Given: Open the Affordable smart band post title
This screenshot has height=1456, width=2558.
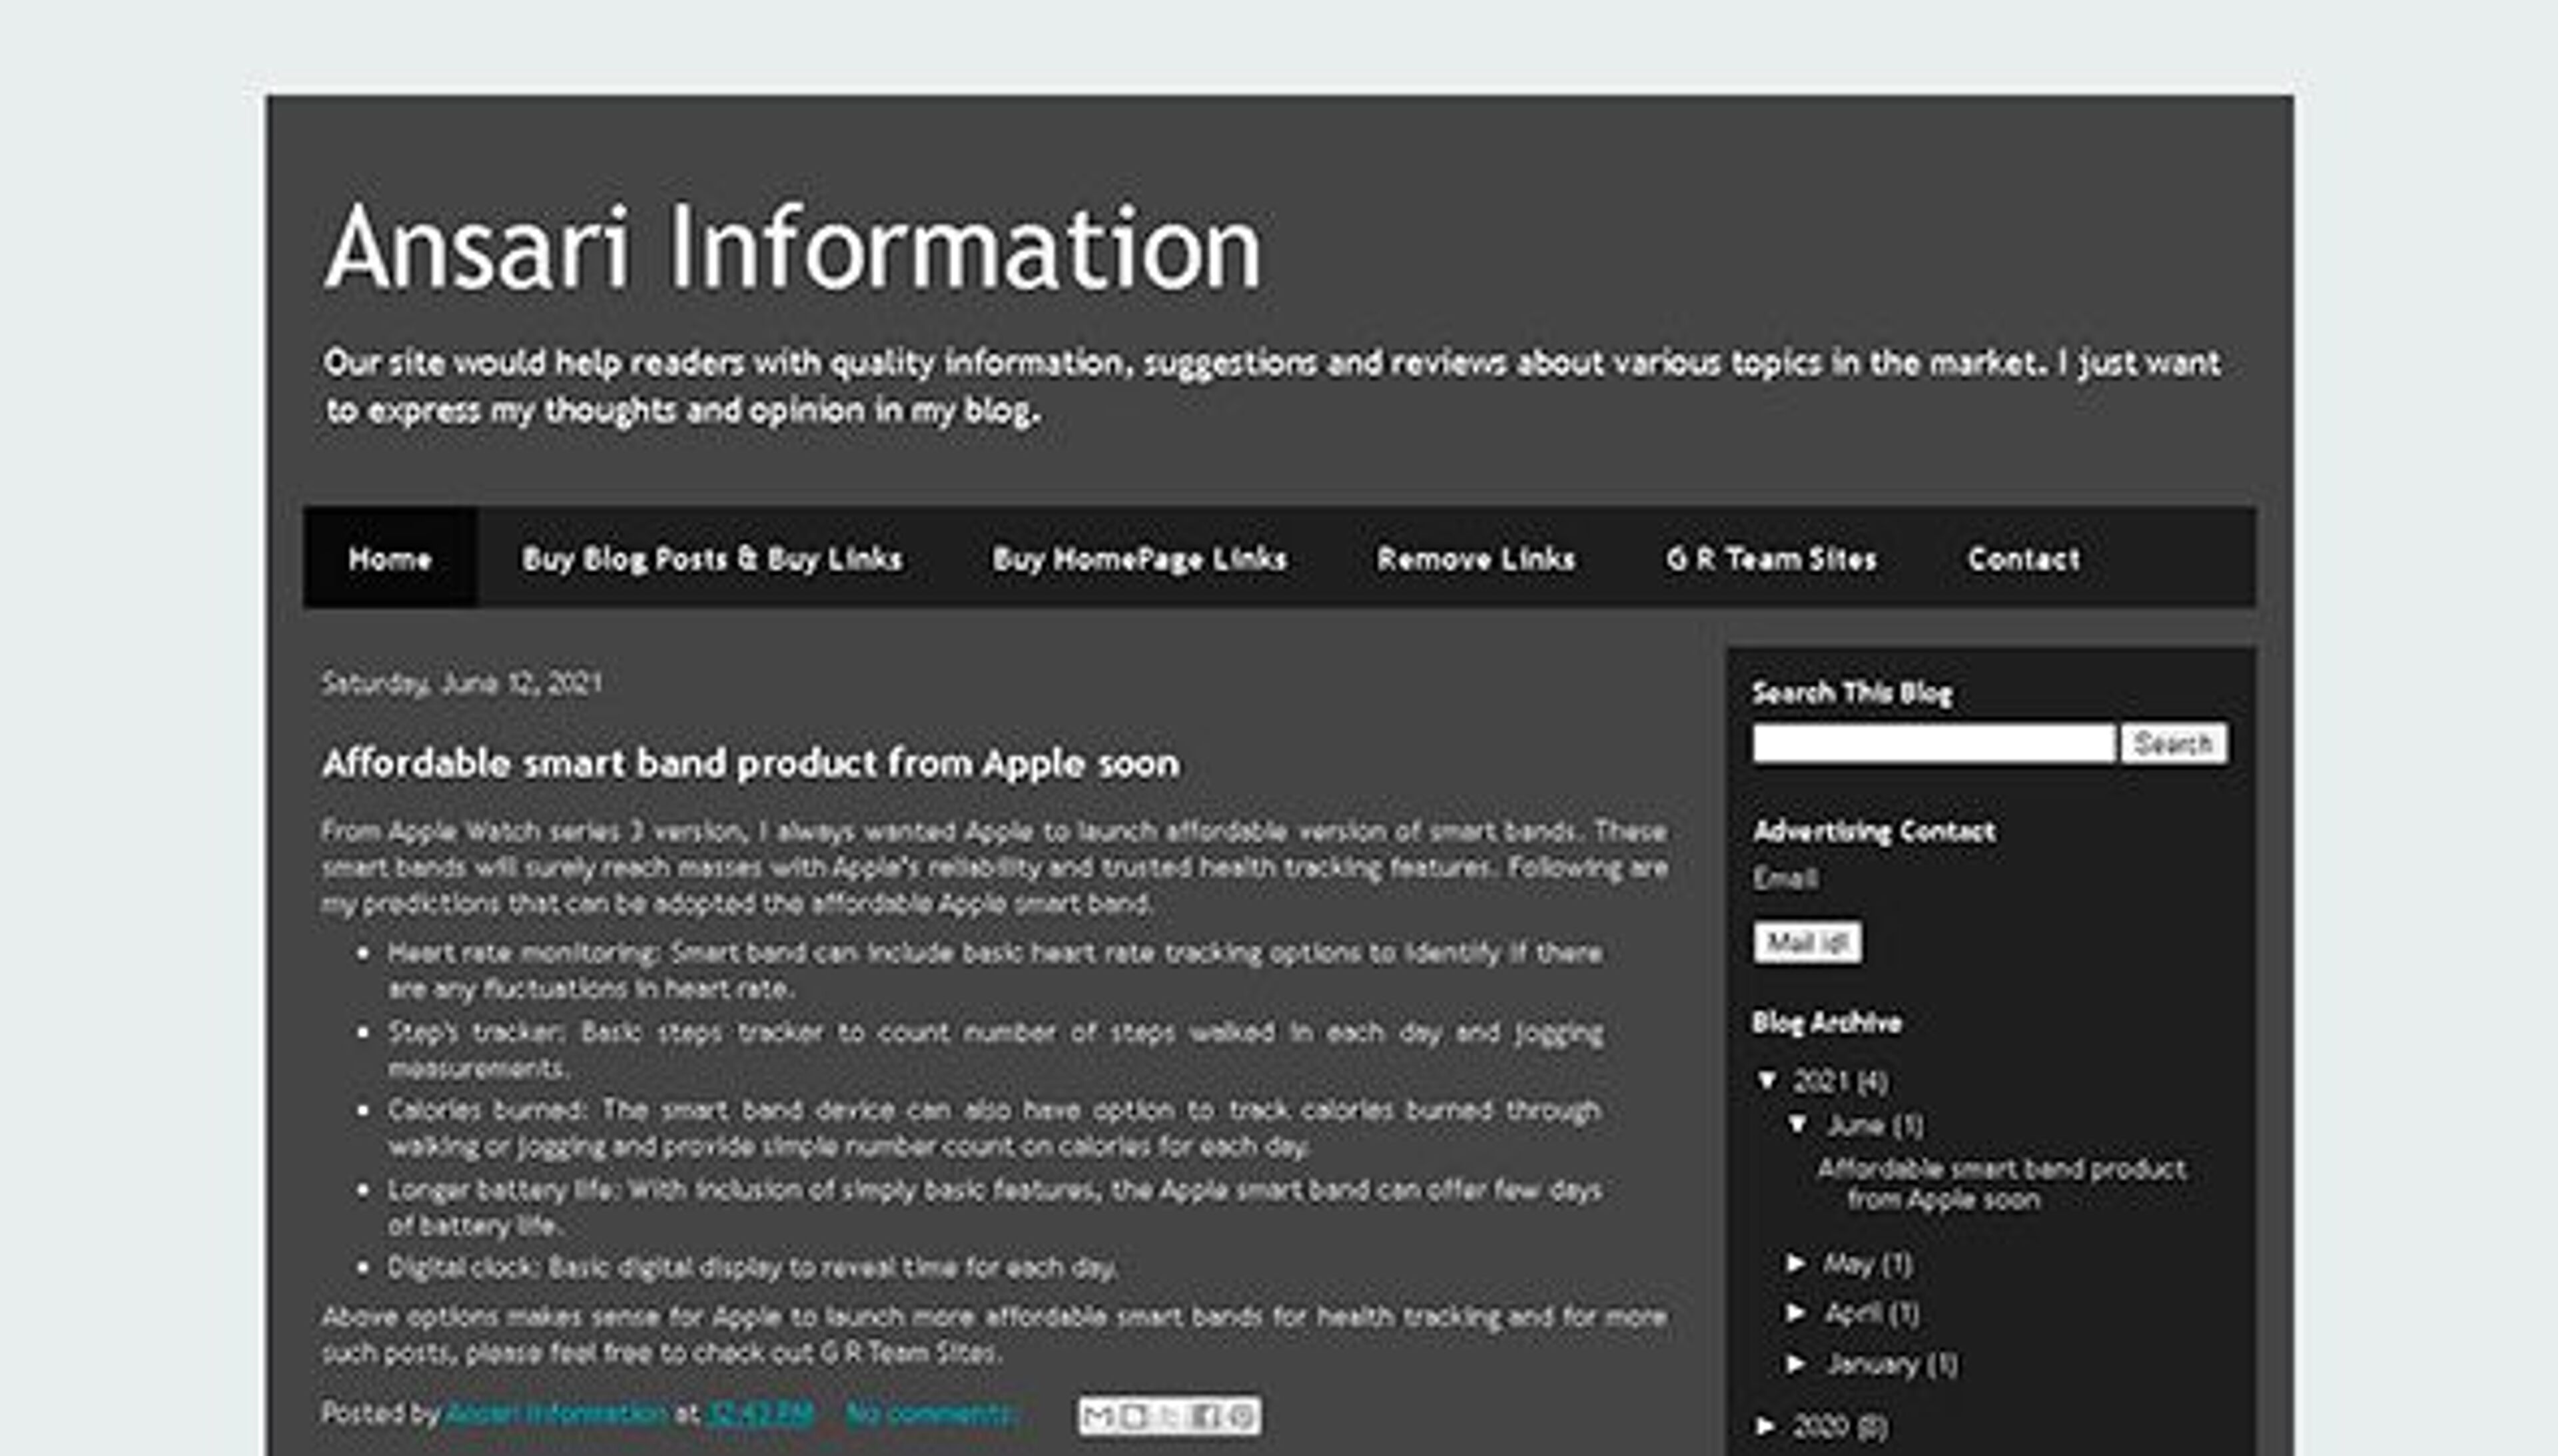Looking at the screenshot, I should click(751, 764).
